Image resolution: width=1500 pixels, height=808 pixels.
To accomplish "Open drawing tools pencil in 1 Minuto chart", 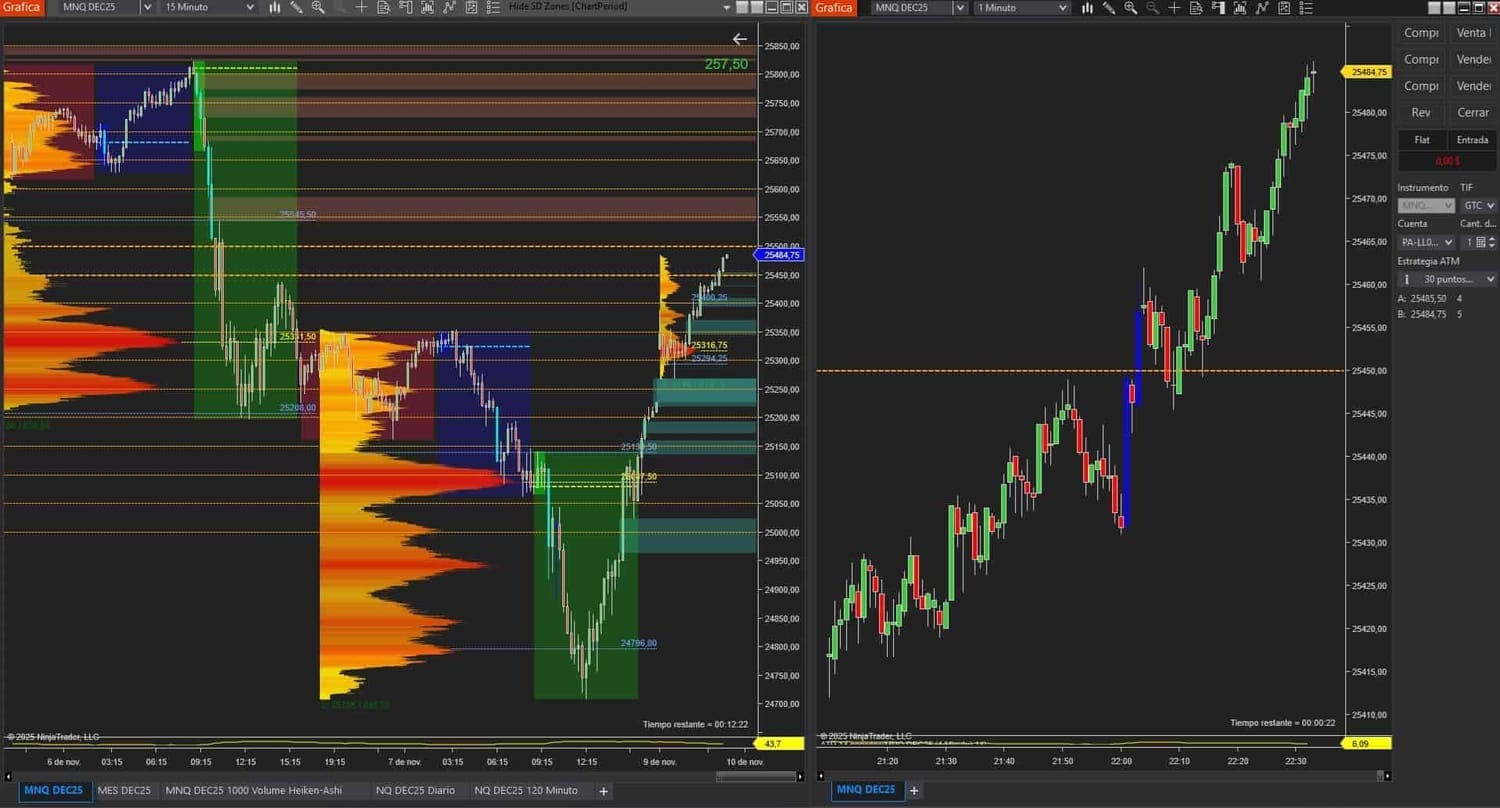I will click(1109, 7).
